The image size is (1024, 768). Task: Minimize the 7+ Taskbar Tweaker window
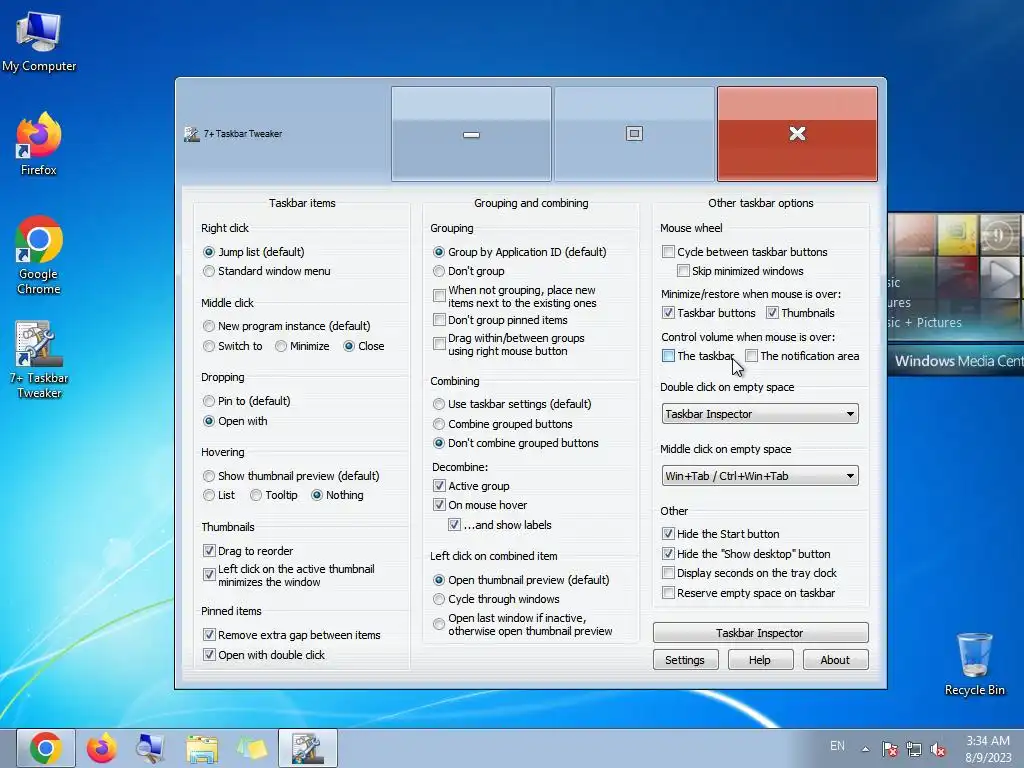pos(472,134)
